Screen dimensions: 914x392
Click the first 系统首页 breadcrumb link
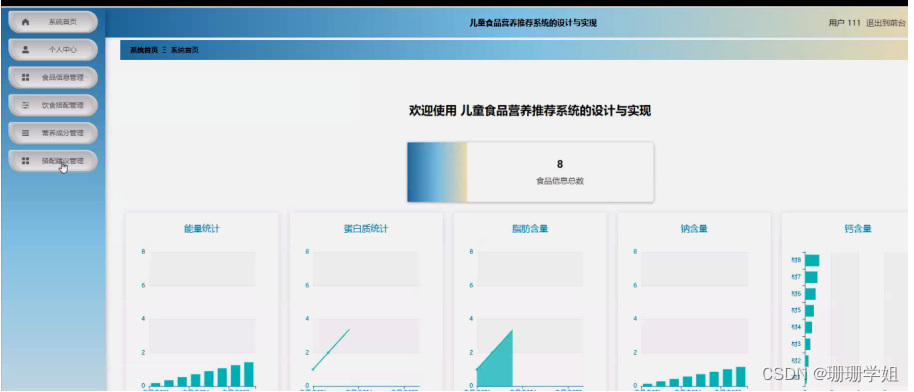tap(143, 50)
